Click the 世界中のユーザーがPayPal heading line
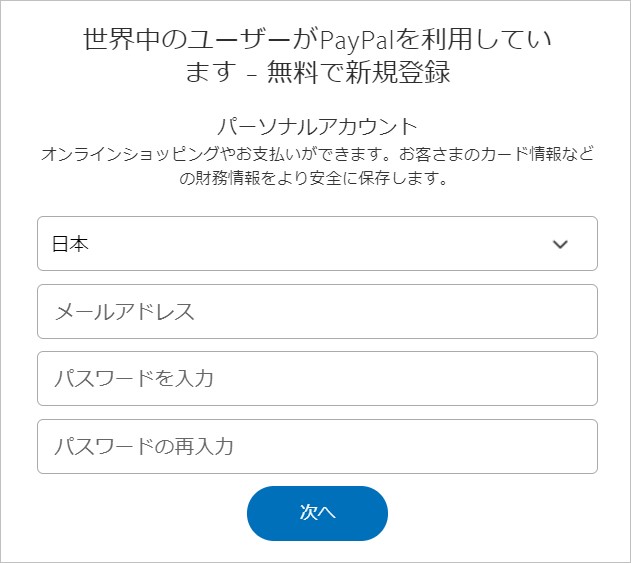631x563 pixels. (316, 42)
